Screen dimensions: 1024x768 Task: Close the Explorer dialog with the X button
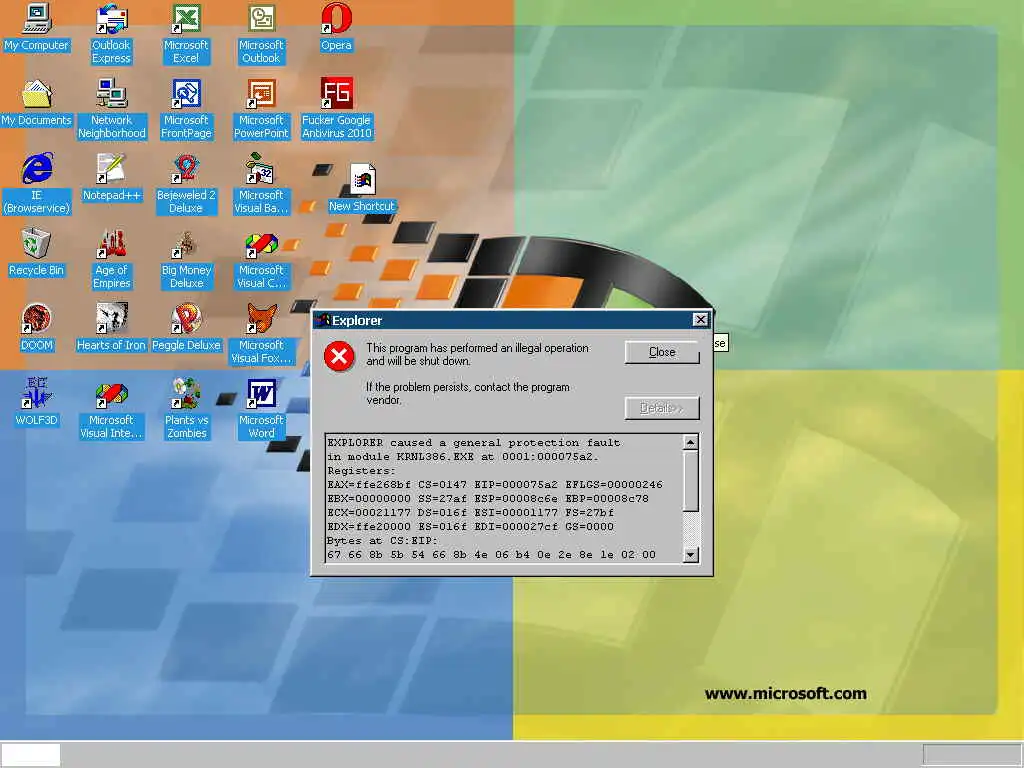[x=700, y=319]
